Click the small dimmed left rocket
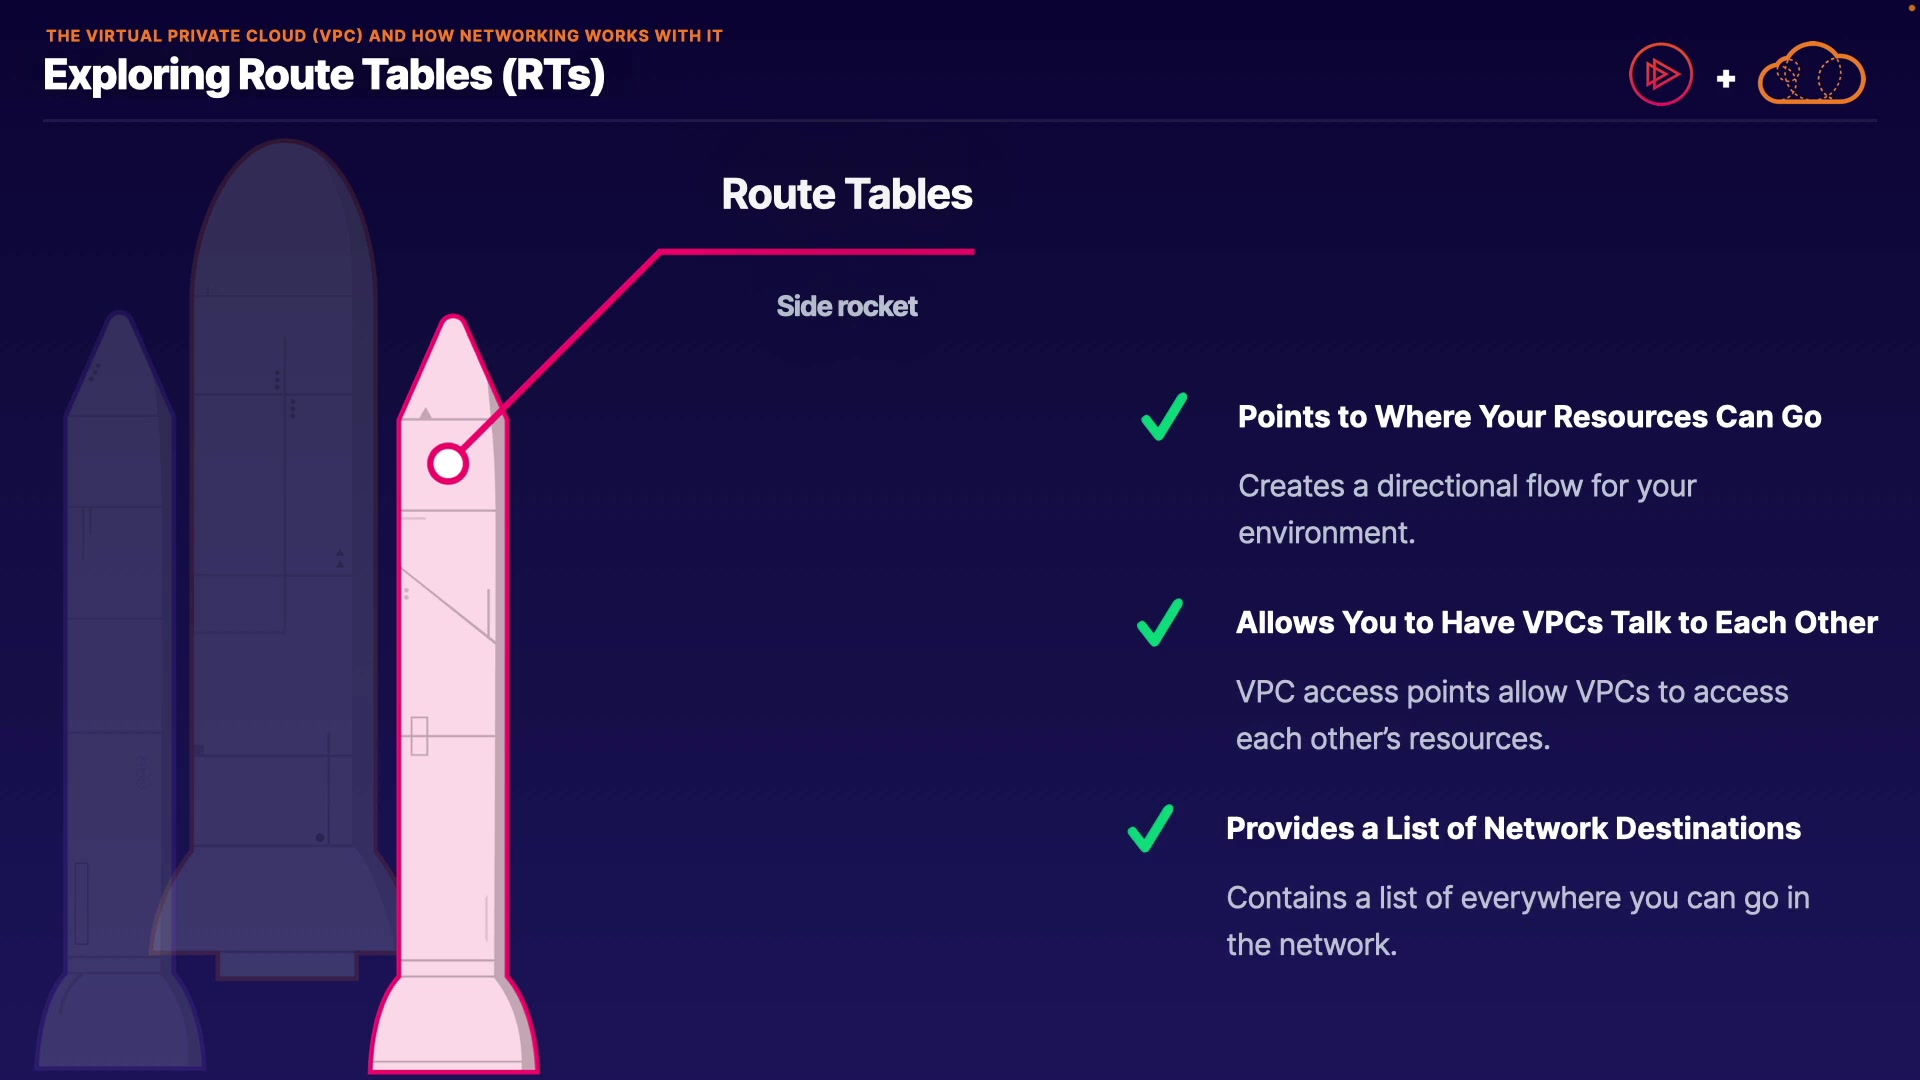 [x=118, y=650]
